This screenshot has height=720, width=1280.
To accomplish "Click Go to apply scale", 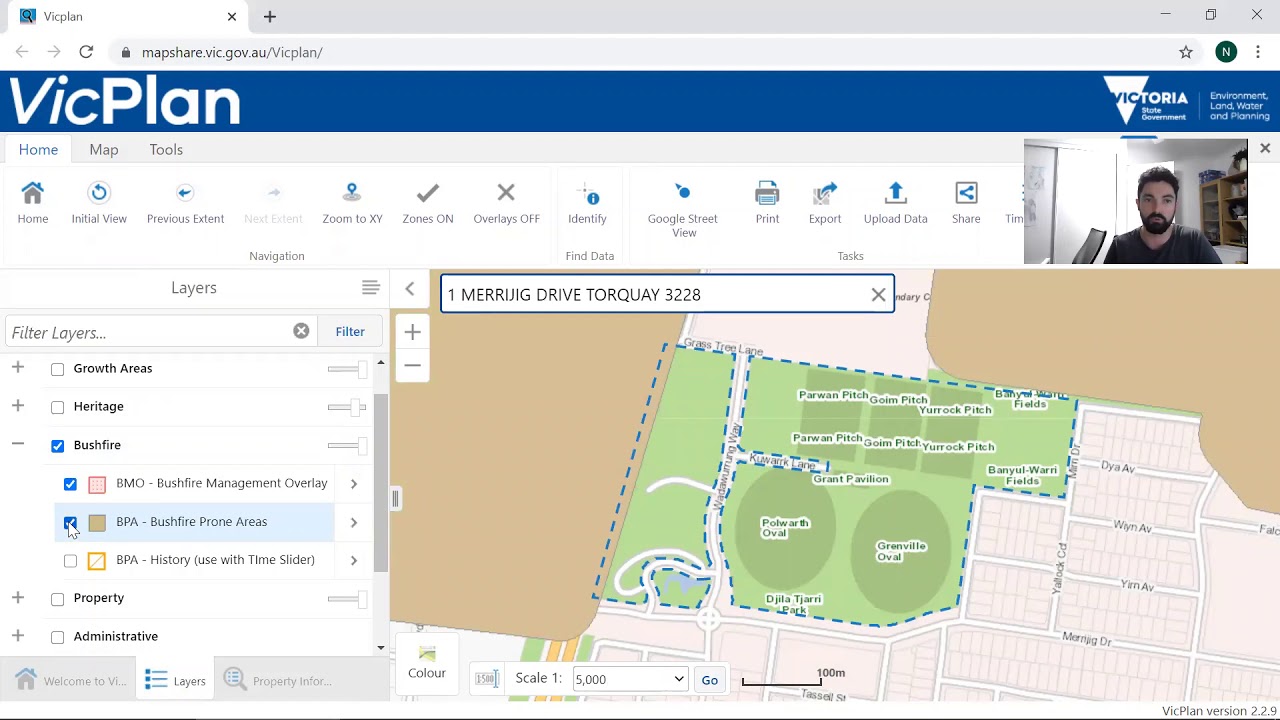I will coord(709,680).
